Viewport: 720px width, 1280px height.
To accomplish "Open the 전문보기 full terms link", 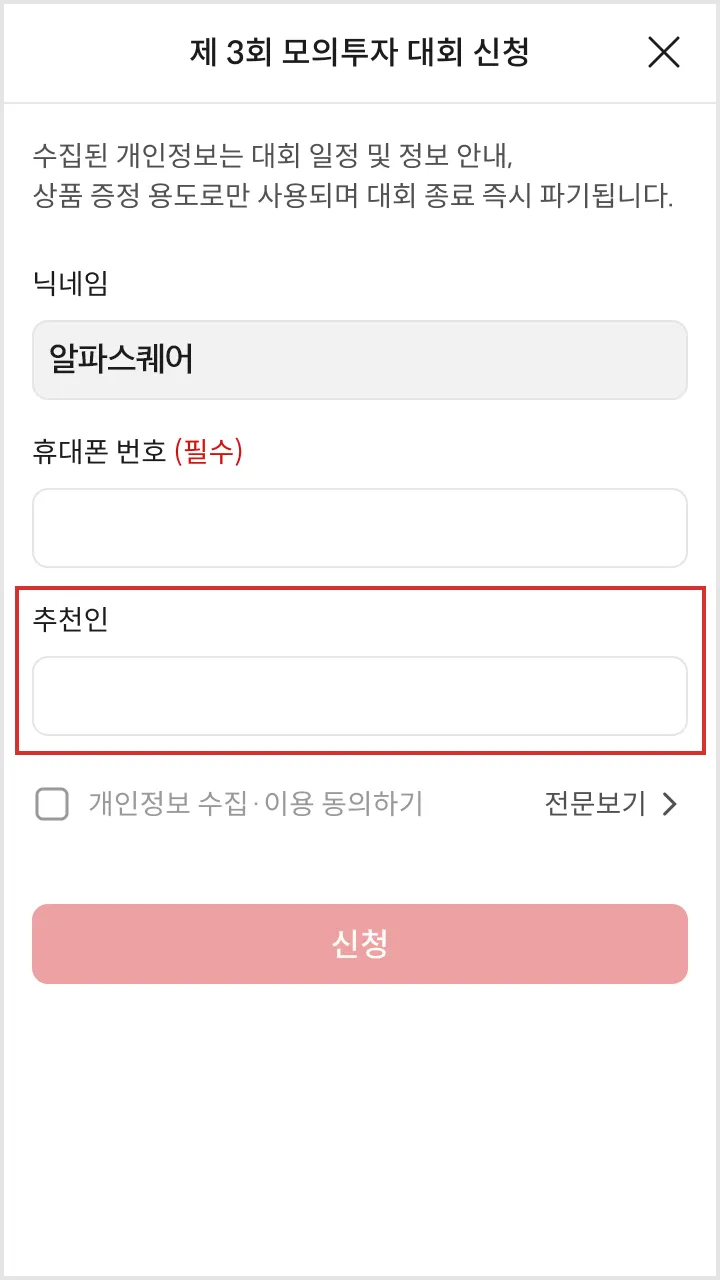I will point(595,804).
